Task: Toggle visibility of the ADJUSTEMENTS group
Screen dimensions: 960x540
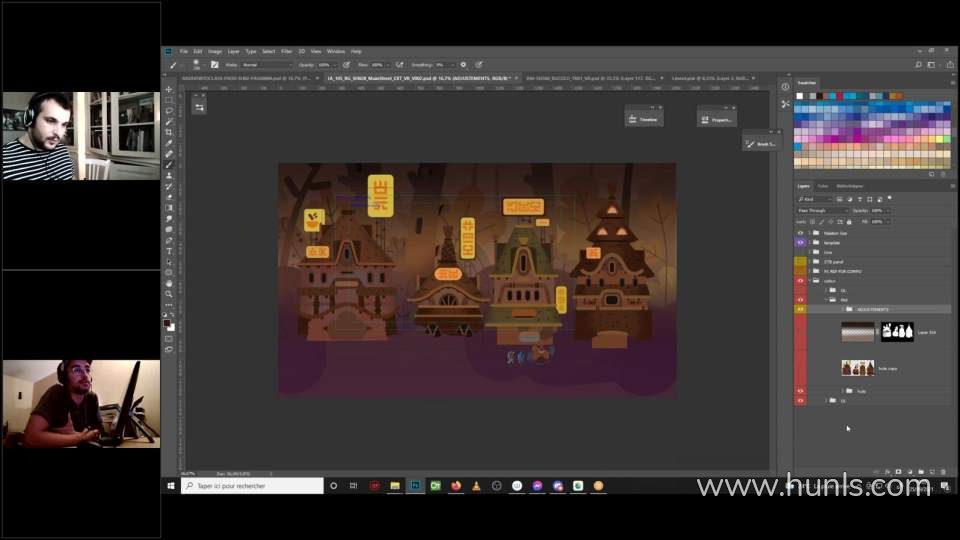Action: [800, 309]
